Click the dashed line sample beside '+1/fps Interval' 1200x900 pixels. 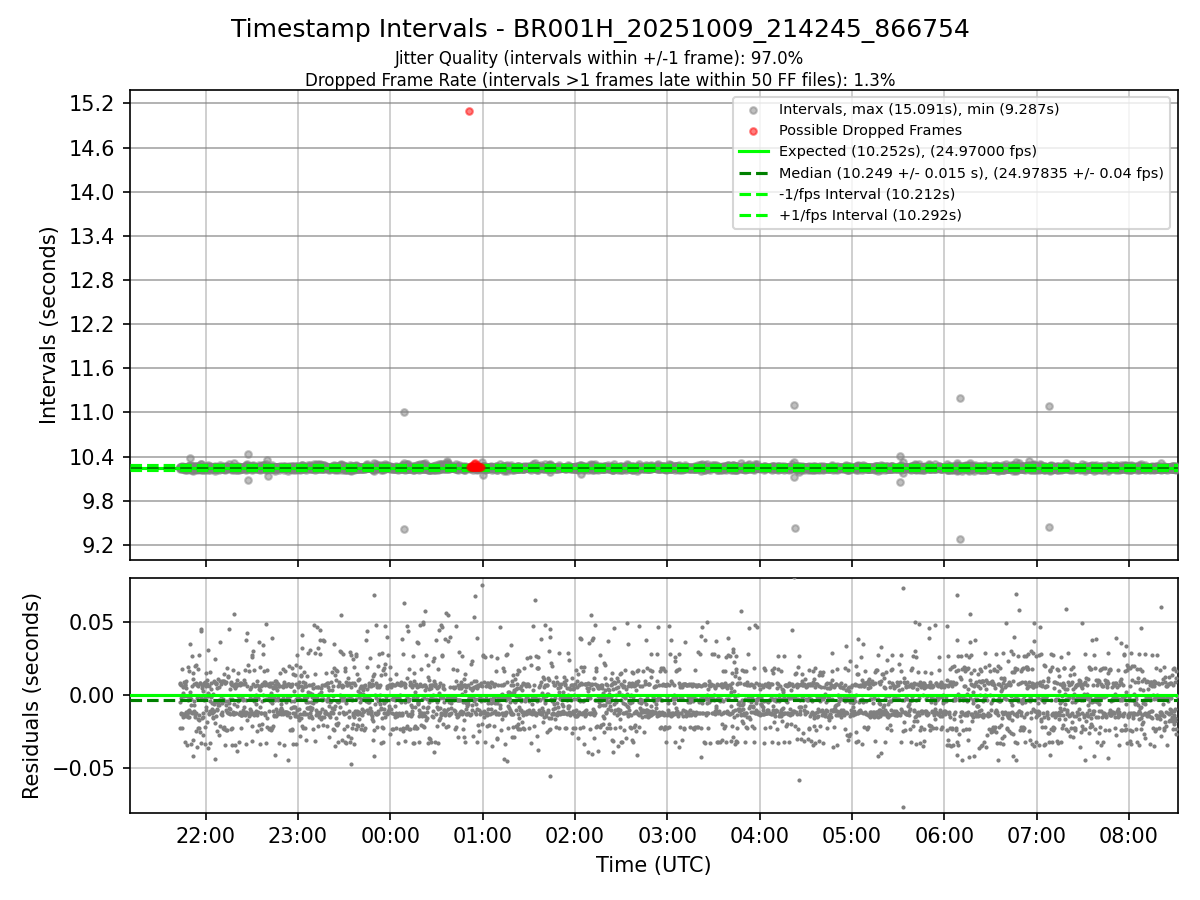click(x=753, y=215)
